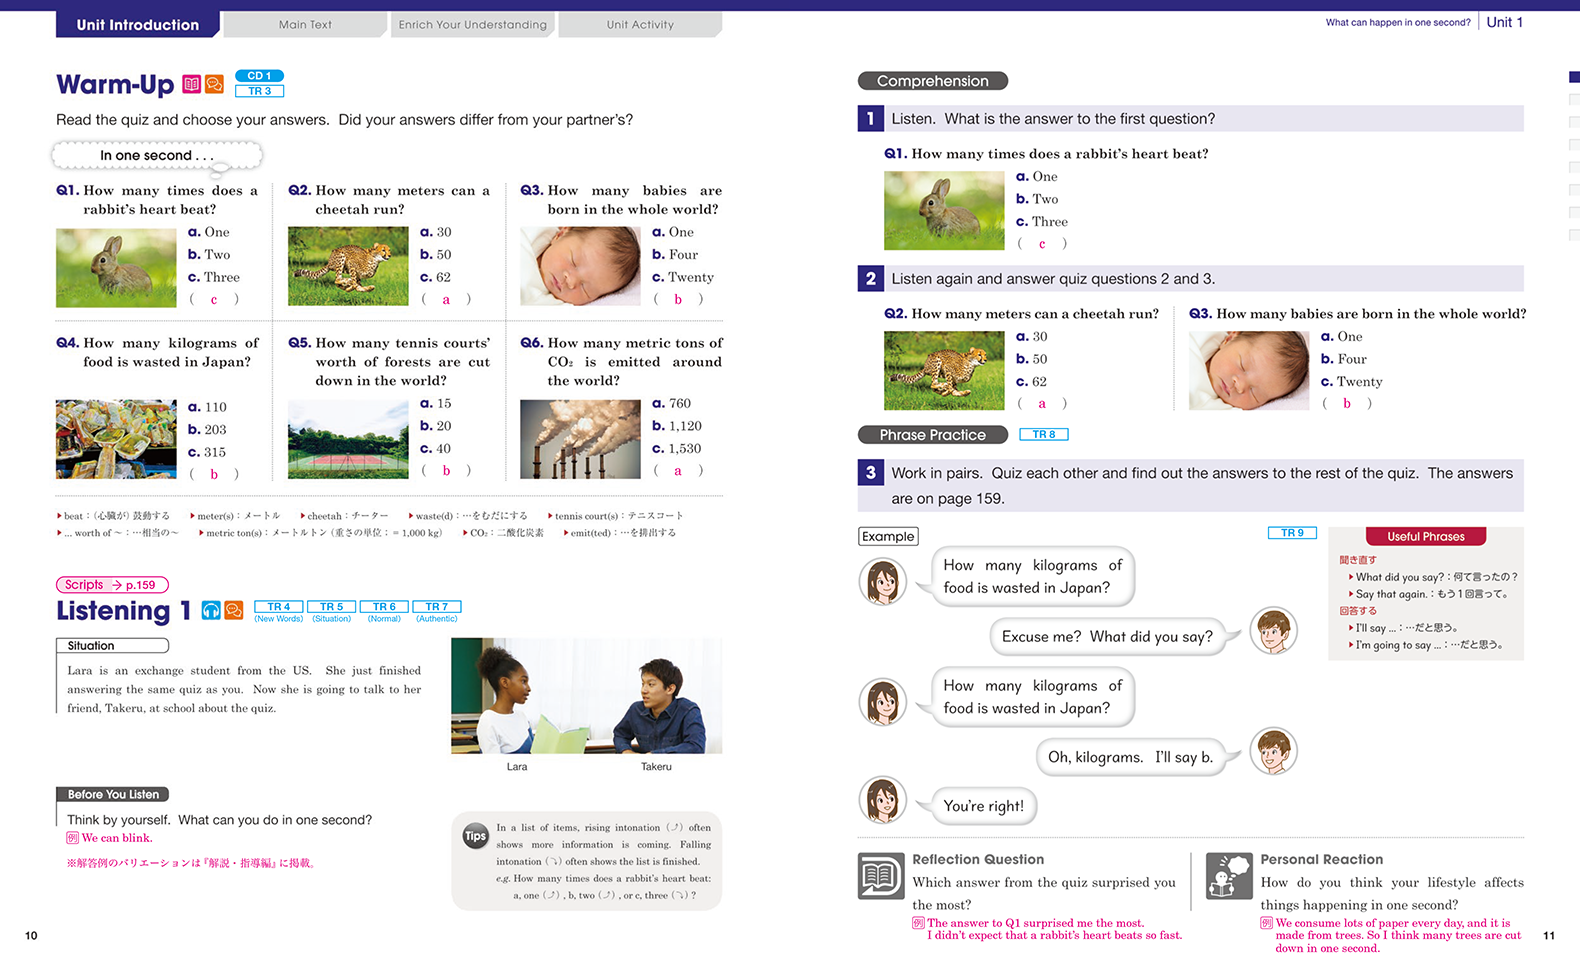Switch to the Main Text tab
The image size is (1580, 967).
pyautogui.click(x=305, y=25)
